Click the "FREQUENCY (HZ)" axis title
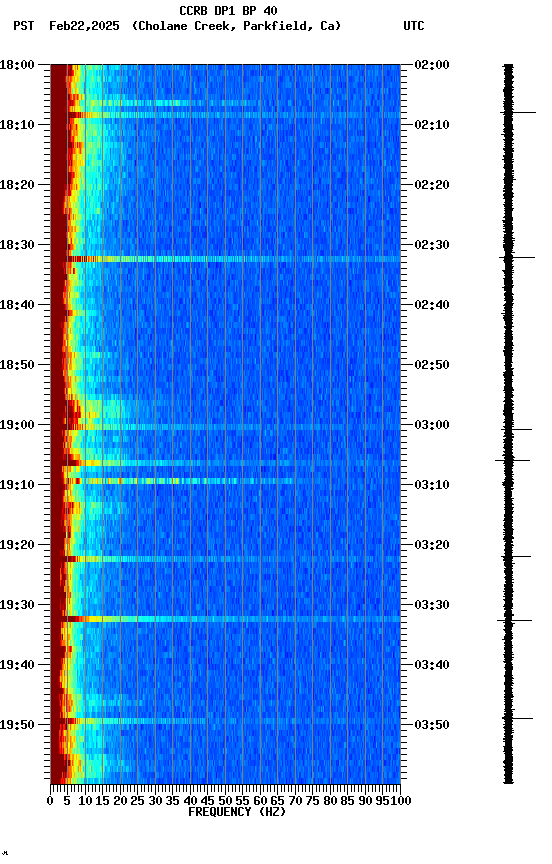Viewport: 552px width, 864px height. tap(237, 812)
